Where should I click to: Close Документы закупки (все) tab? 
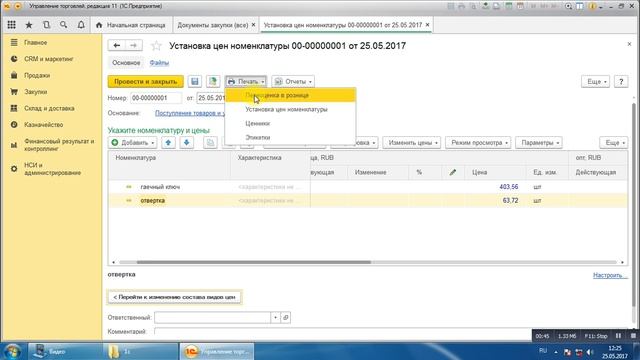point(253,25)
